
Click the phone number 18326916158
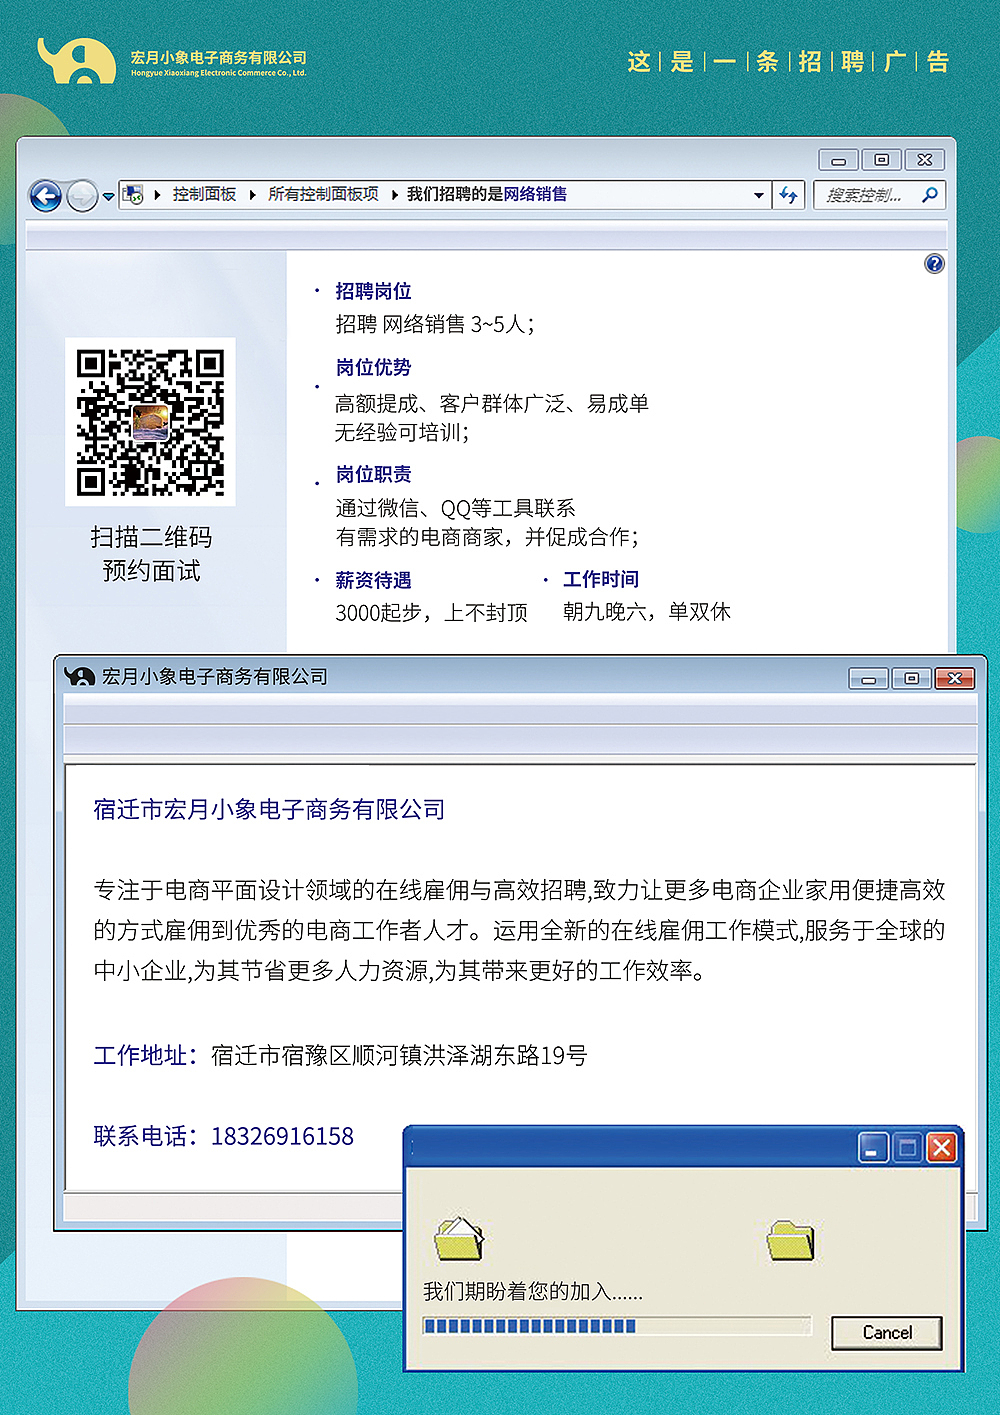[x=282, y=1137]
